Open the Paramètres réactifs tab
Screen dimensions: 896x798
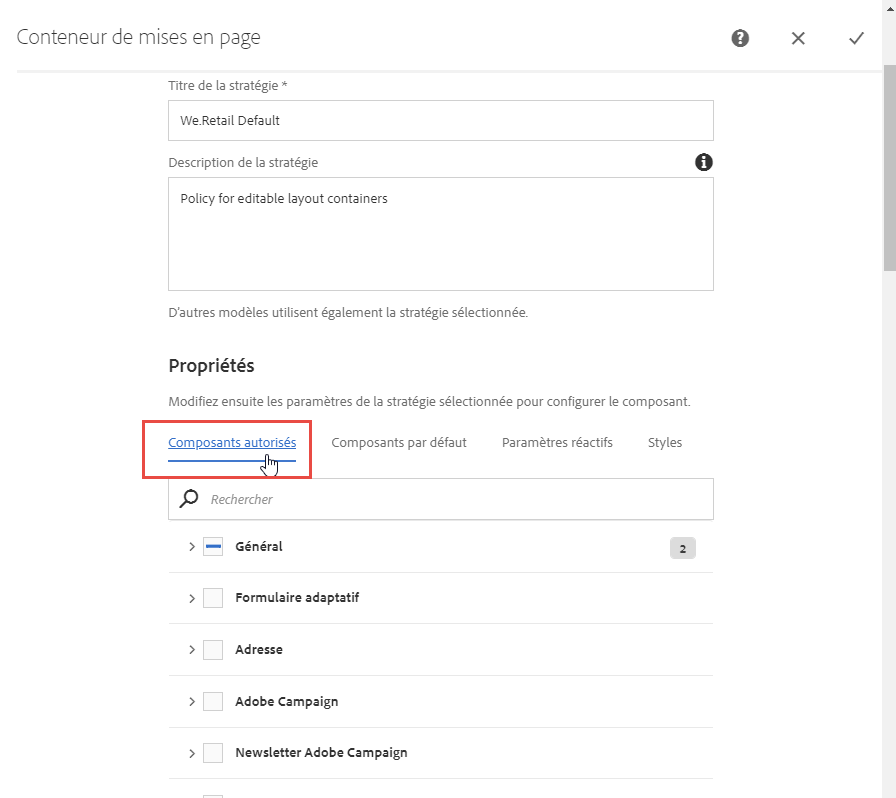pyautogui.click(x=557, y=442)
